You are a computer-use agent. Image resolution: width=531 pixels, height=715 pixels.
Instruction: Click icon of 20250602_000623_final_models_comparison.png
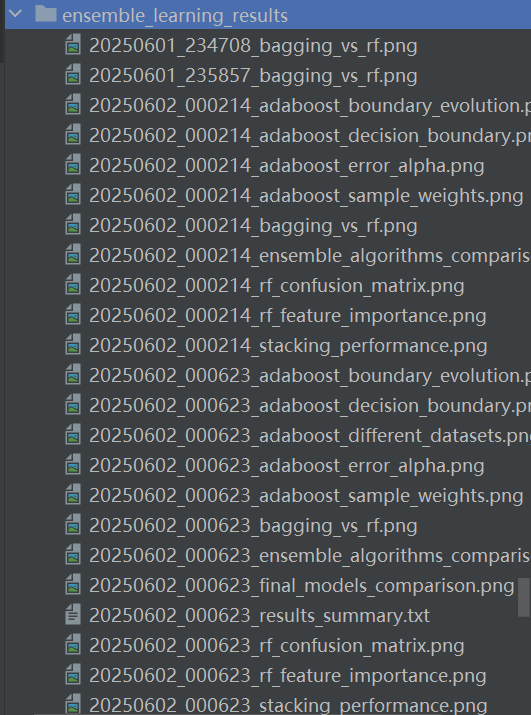(x=73, y=585)
